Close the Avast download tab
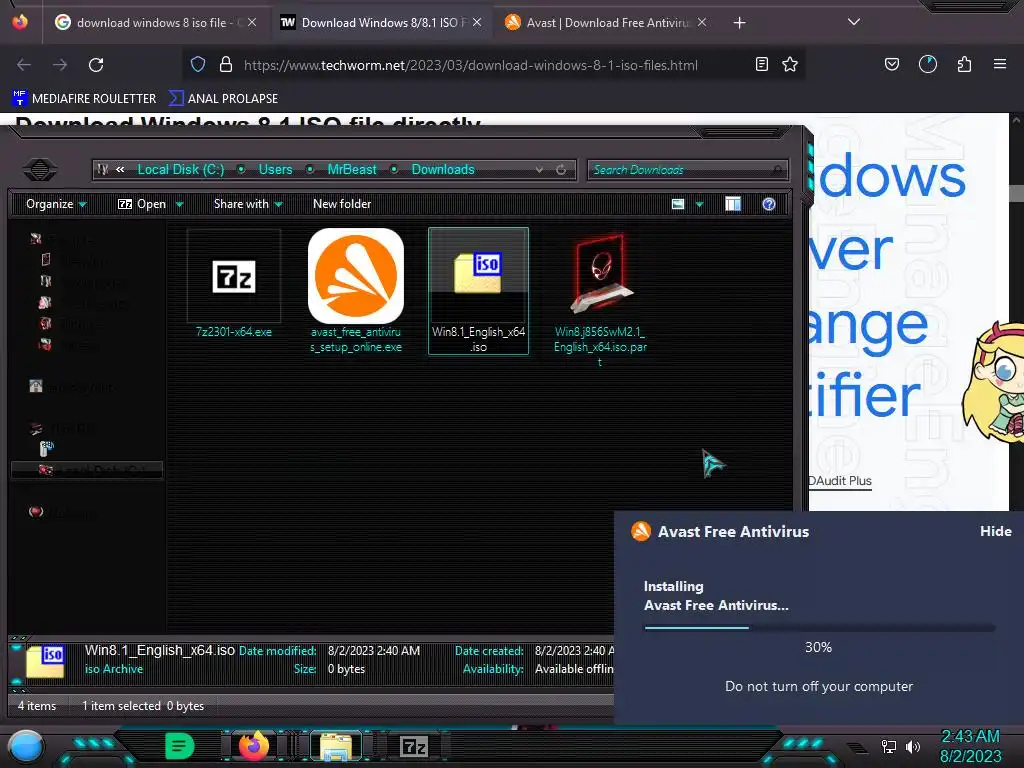The height and width of the screenshot is (768, 1024). point(701,22)
